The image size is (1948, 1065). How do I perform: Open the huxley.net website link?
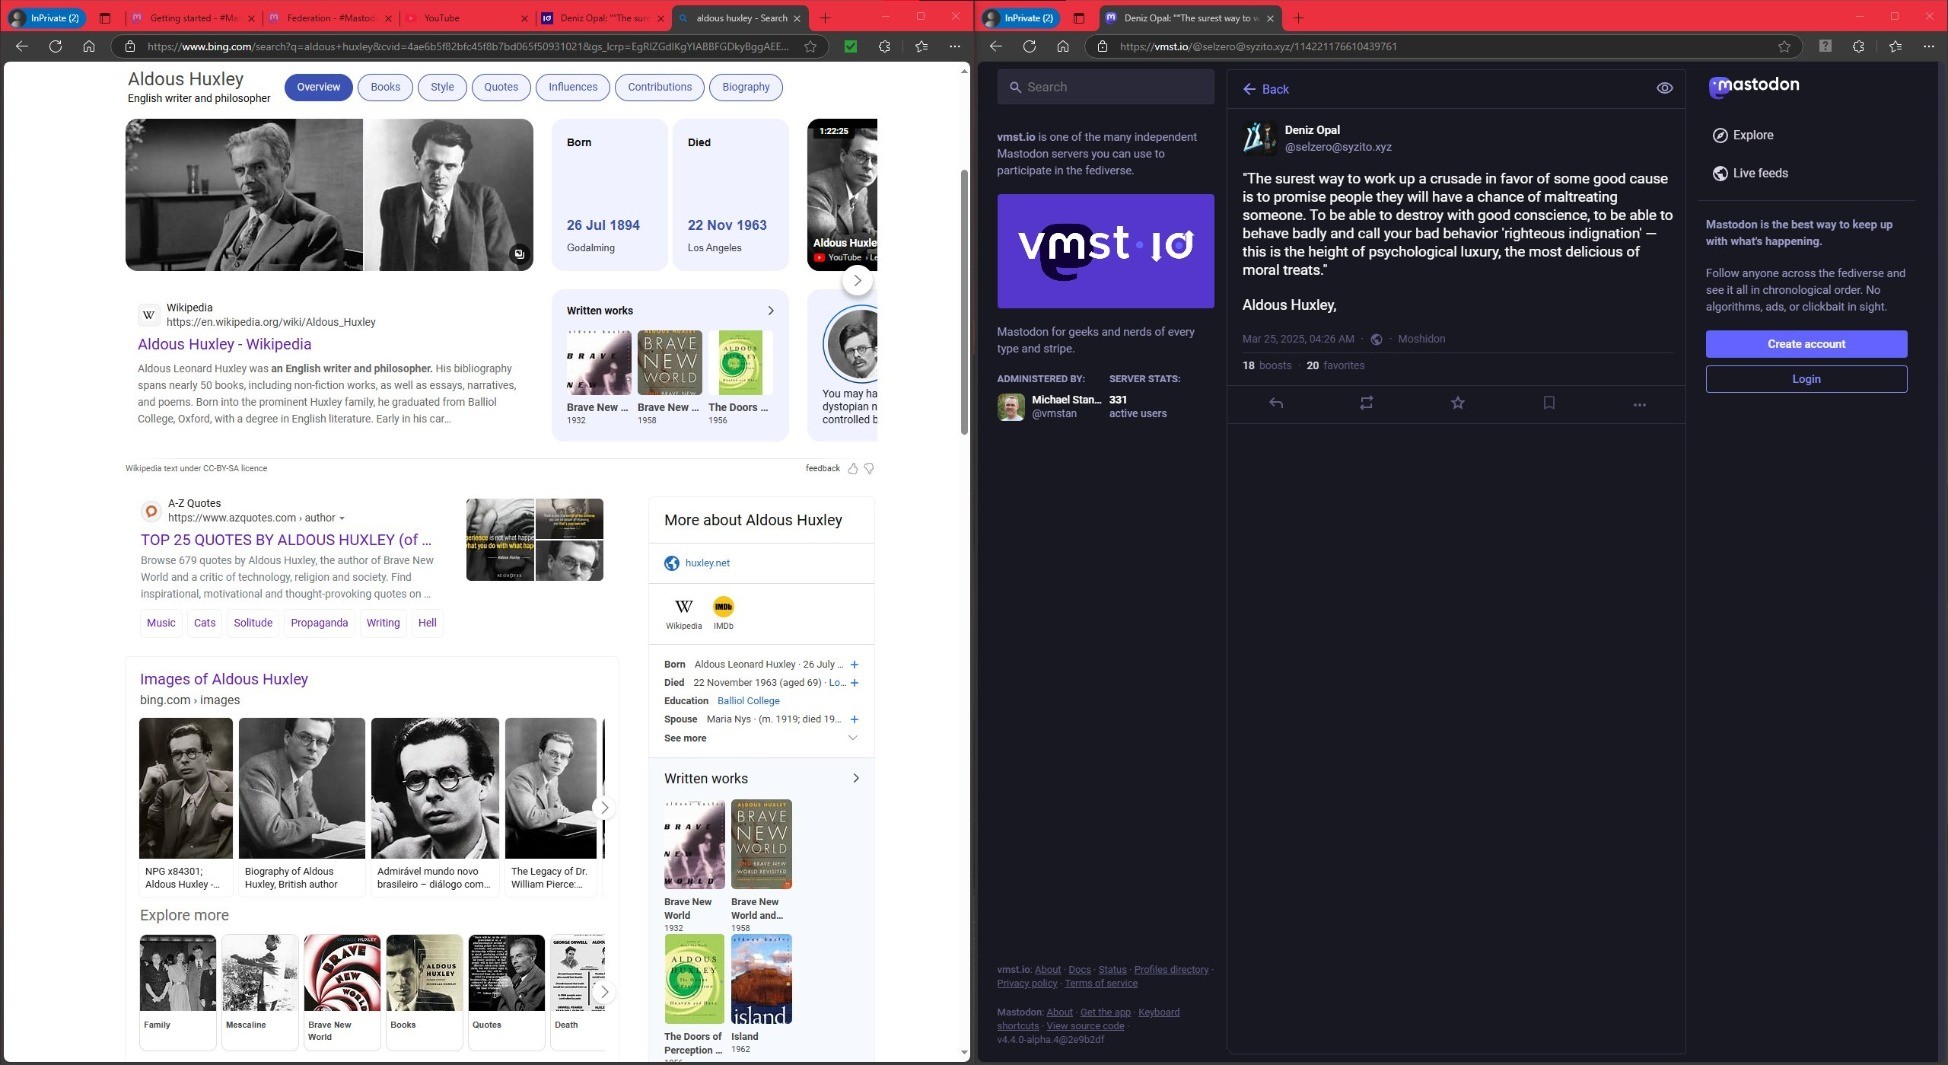[x=707, y=563]
